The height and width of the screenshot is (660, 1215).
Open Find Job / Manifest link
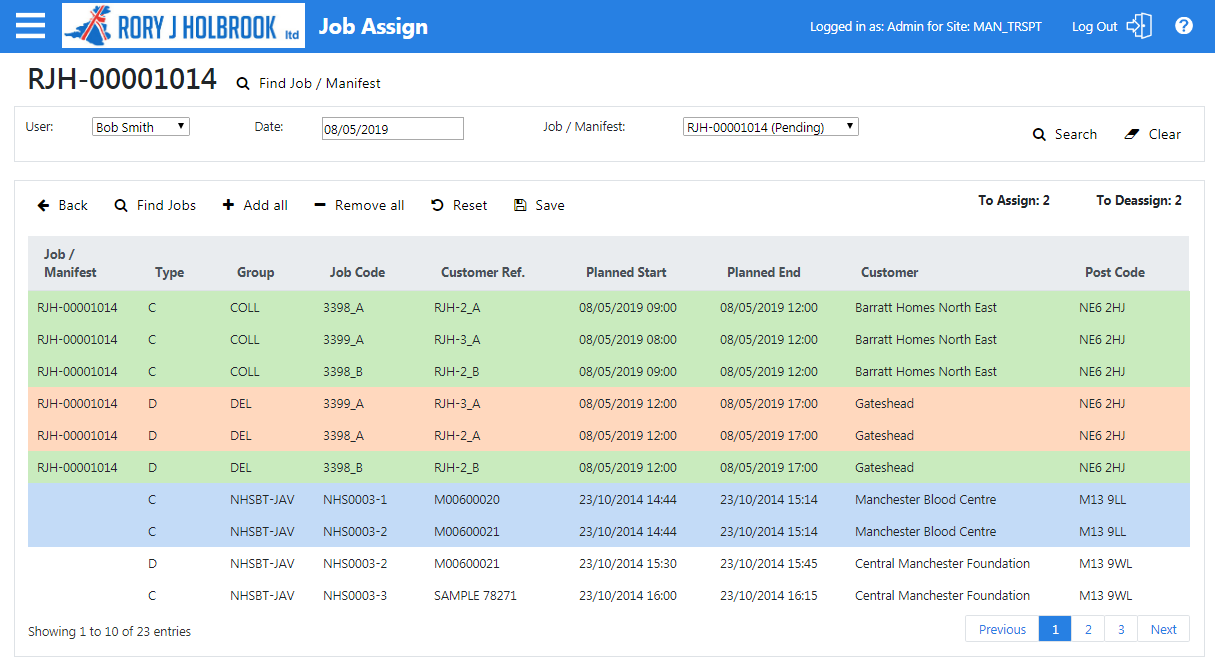tap(308, 84)
